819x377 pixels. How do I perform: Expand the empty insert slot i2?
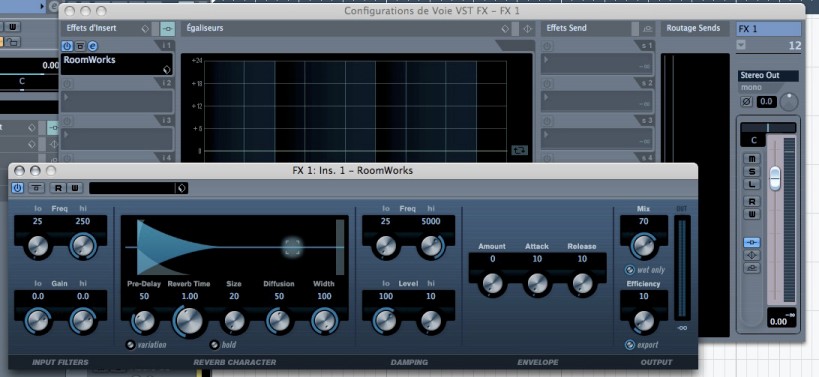(x=66, y=97)
